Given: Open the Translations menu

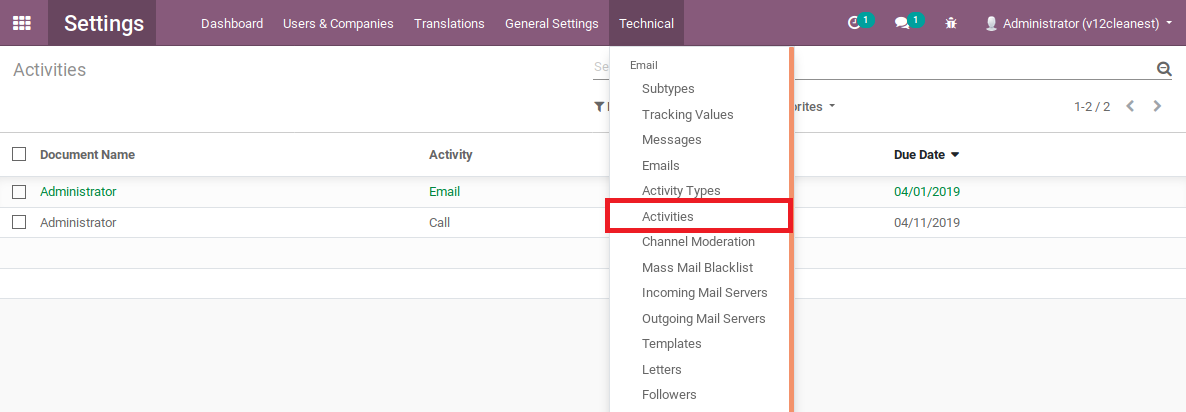Looking at the screenshot, I should point(449,23).
